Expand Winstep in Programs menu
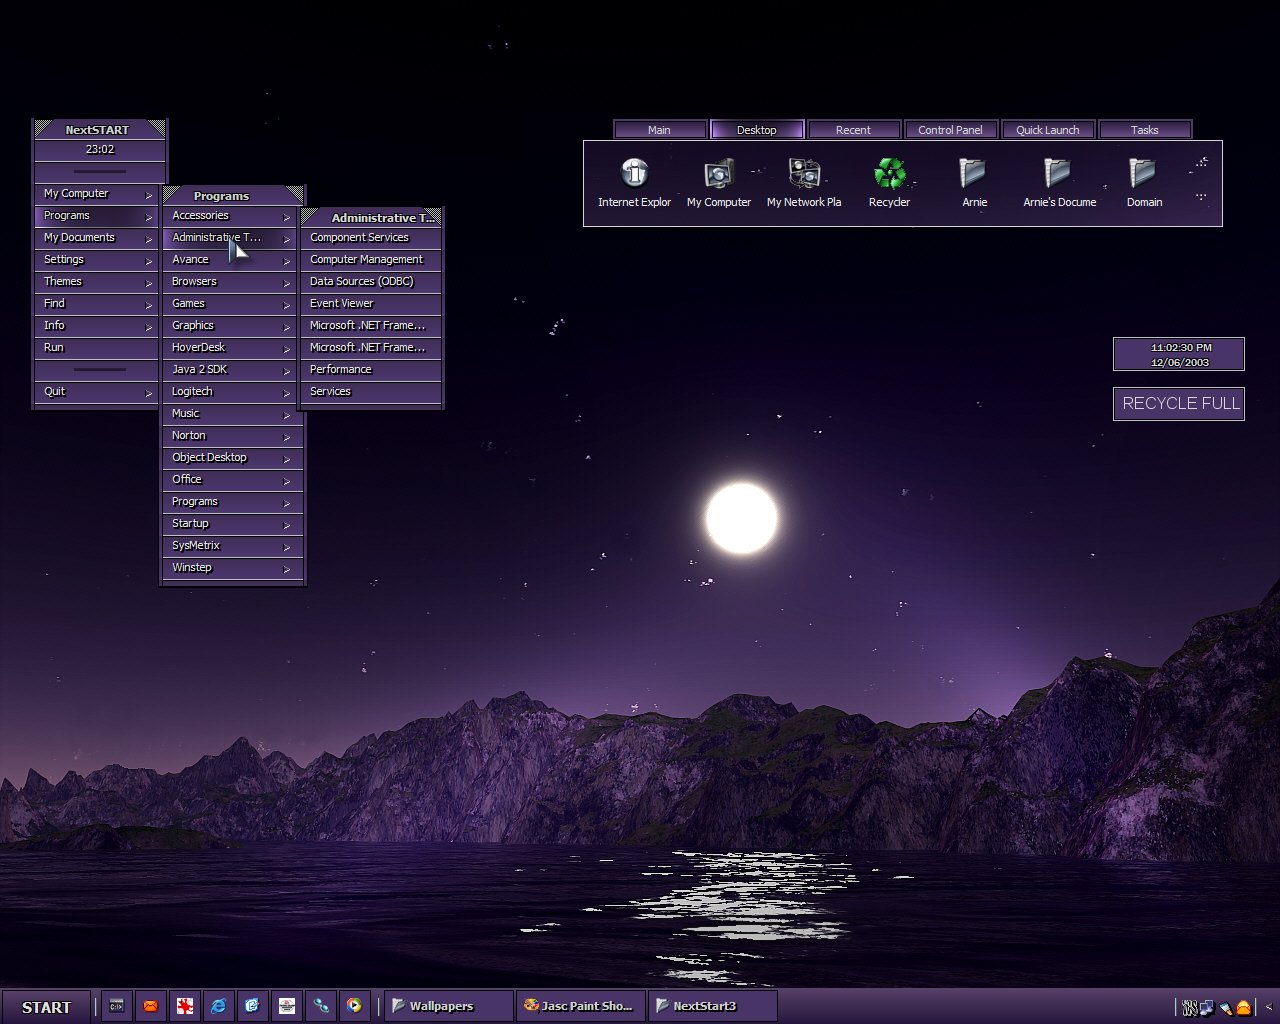 [232, 568]
